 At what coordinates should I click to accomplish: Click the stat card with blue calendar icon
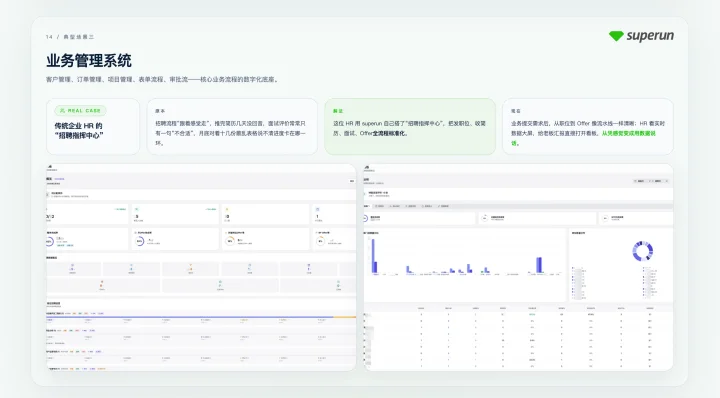pyautogui.click(x=334, y=214)
